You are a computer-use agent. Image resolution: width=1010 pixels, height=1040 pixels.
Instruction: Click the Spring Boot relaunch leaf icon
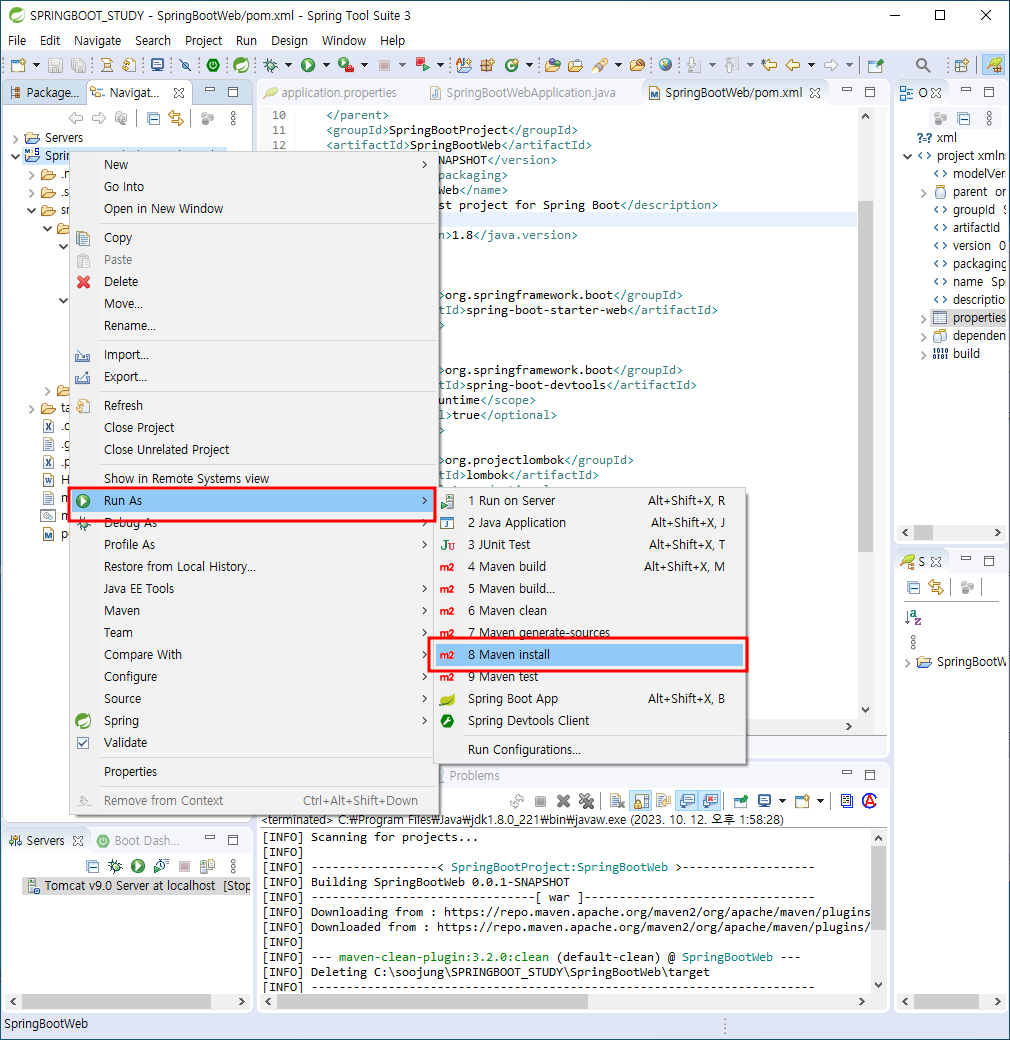pyautogui.click(x=241, y=65)
